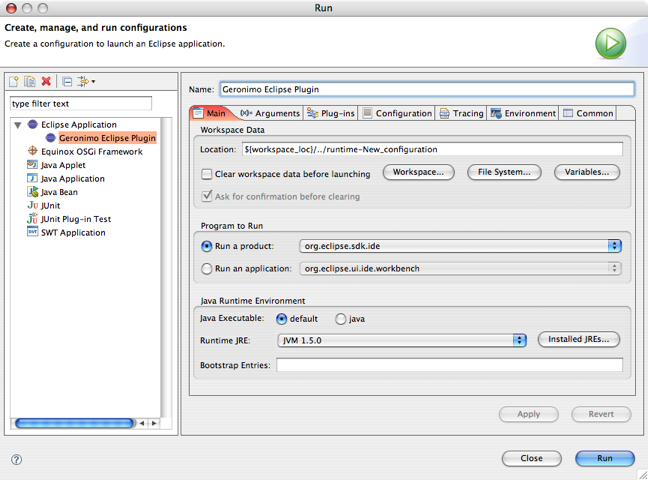This screenshot has width=648, height=480.
Task: Select SWT Application launch type
Action: (x=73, y=233)
